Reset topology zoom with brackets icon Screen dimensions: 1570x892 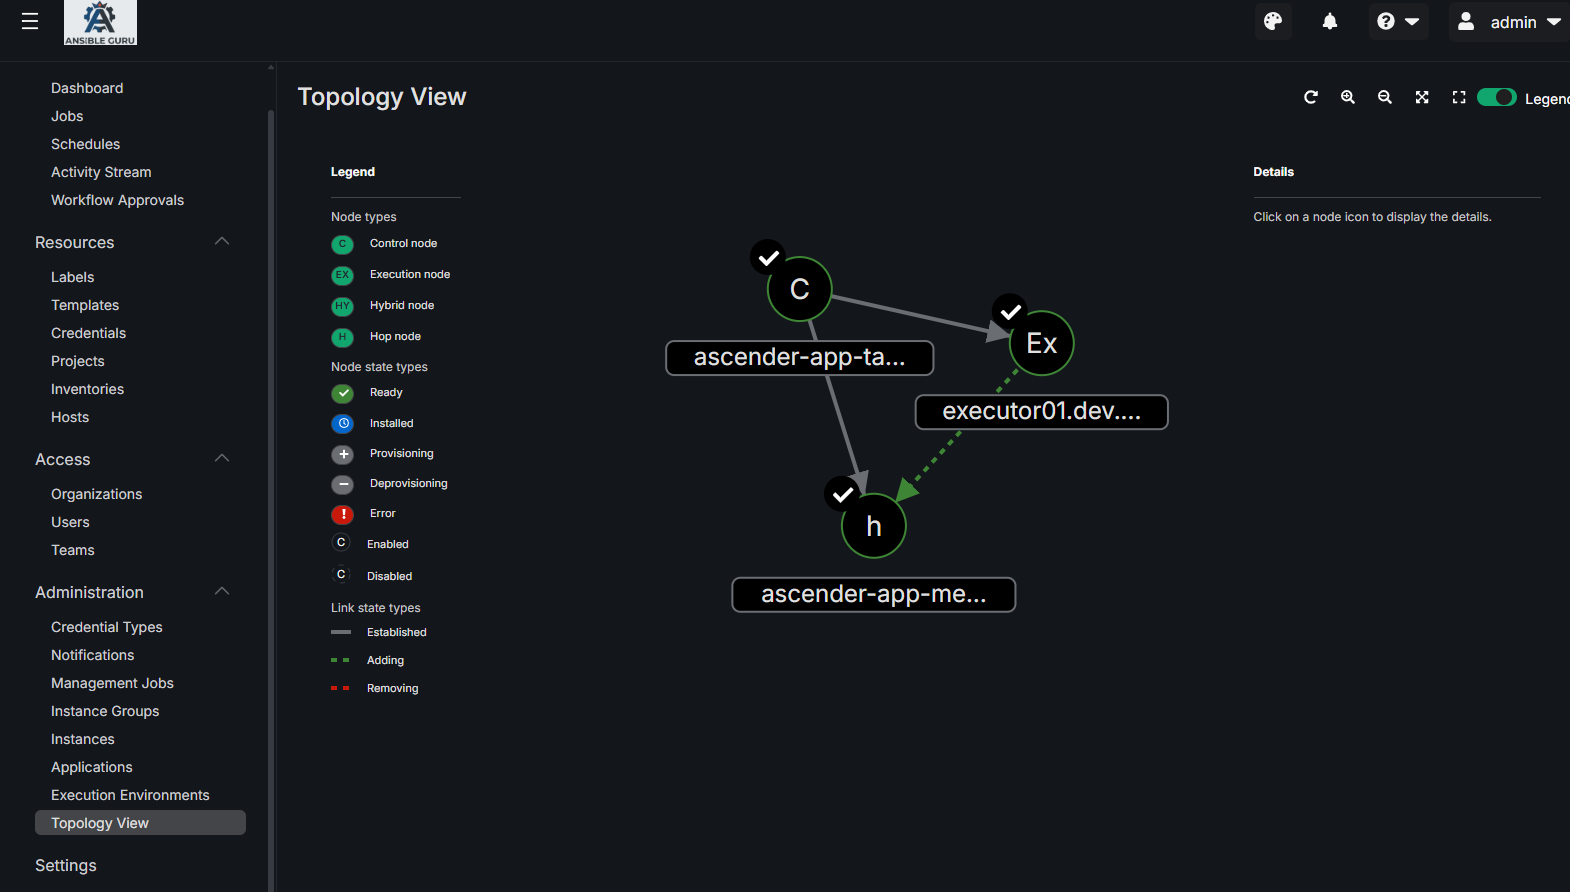coord(1459,97)
